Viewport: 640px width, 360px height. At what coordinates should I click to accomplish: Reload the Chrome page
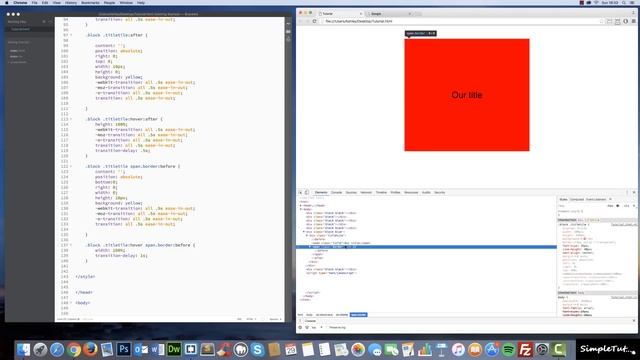[x=314, y=21]
